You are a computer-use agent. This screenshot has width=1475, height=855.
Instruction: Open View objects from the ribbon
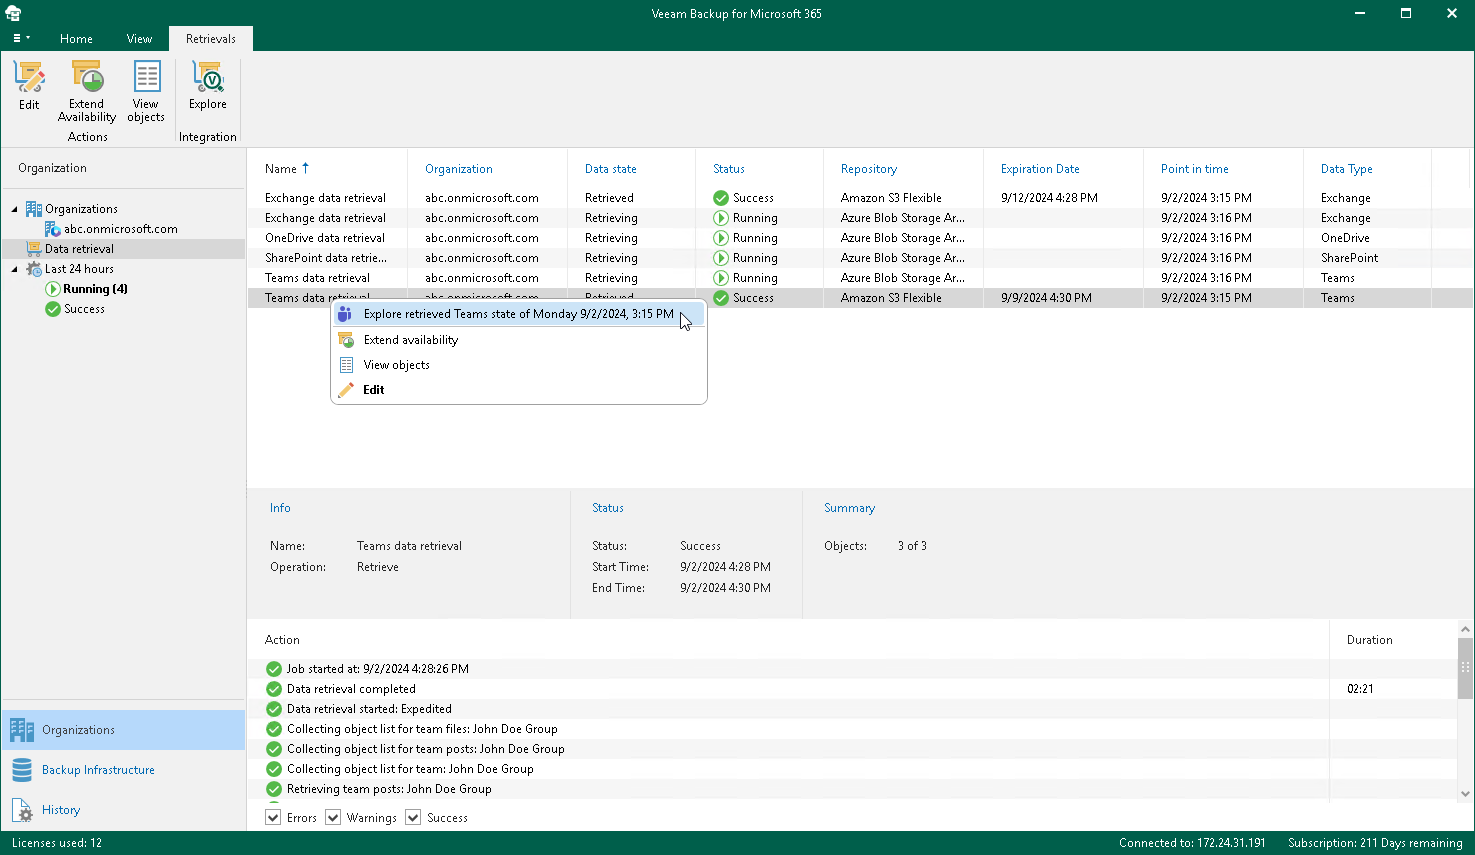pos(146,92)
